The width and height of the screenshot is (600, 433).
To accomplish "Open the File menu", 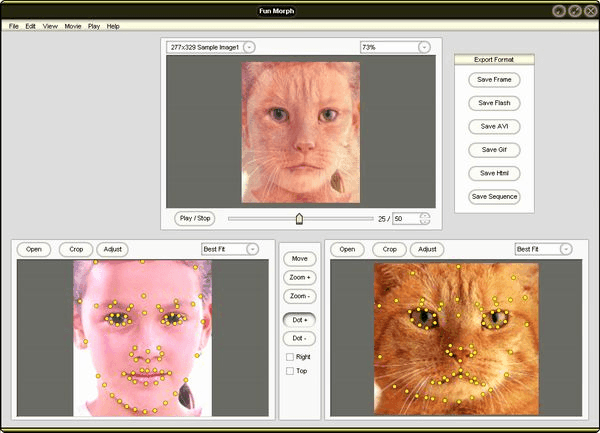I will (x=14, y=25).
